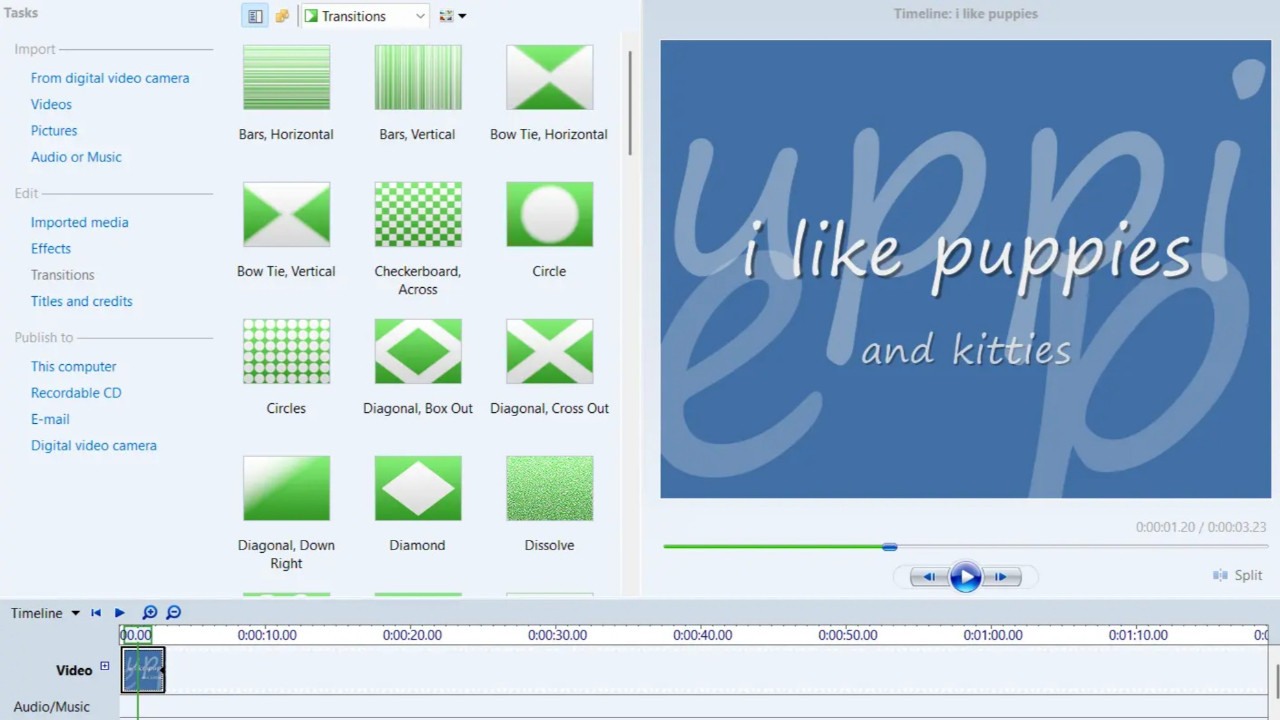Open Imported media collection
The image size is (1280, 720).
click(80, 222)
